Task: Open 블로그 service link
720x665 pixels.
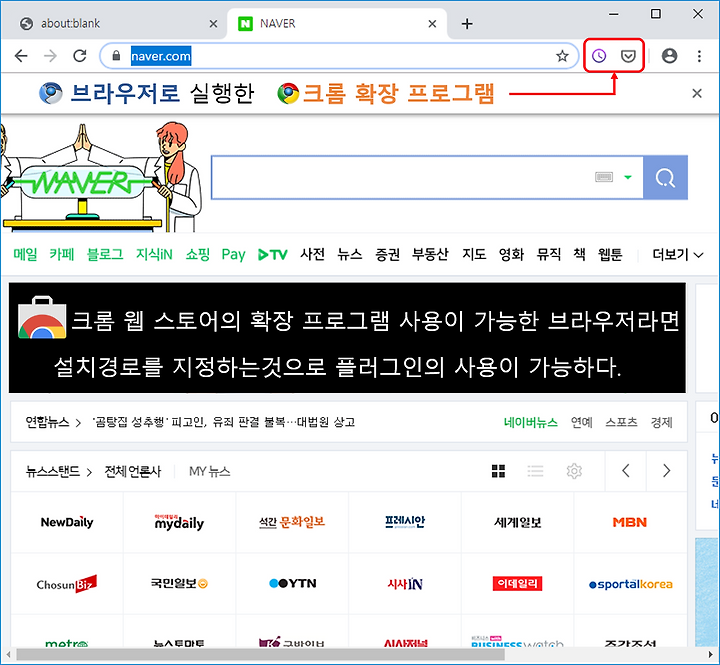Action: click(x=105, y=254)
